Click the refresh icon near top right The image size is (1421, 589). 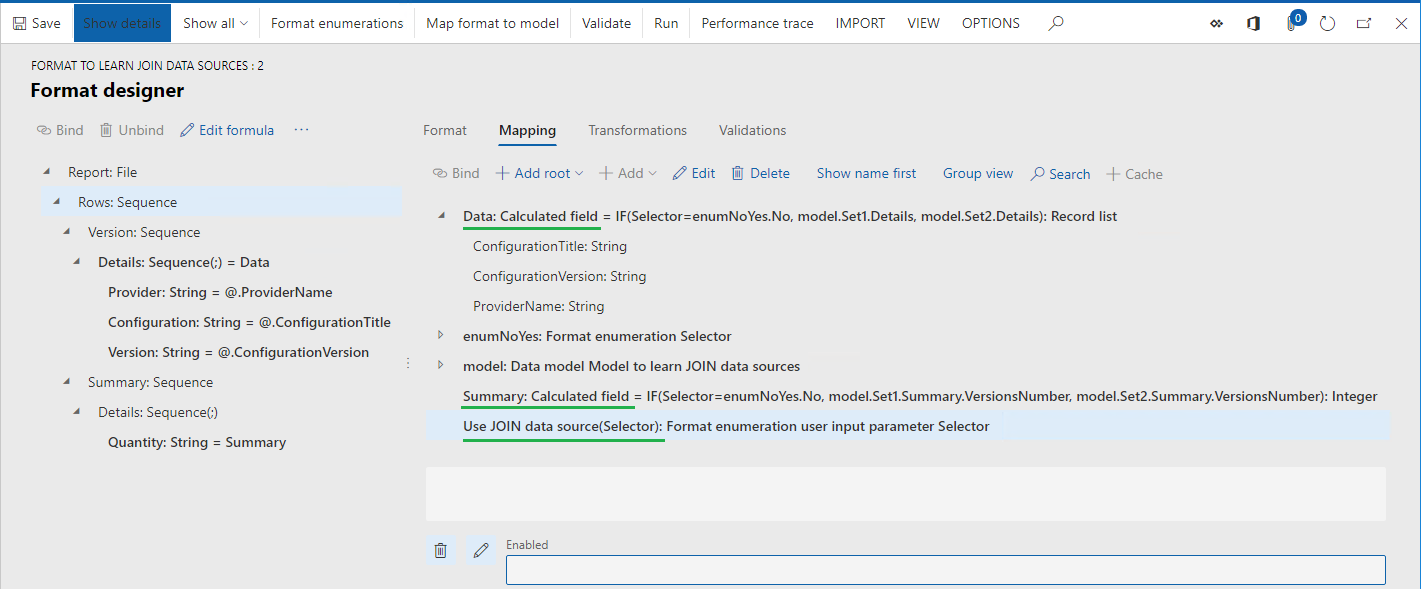[x=1327, y=23]
